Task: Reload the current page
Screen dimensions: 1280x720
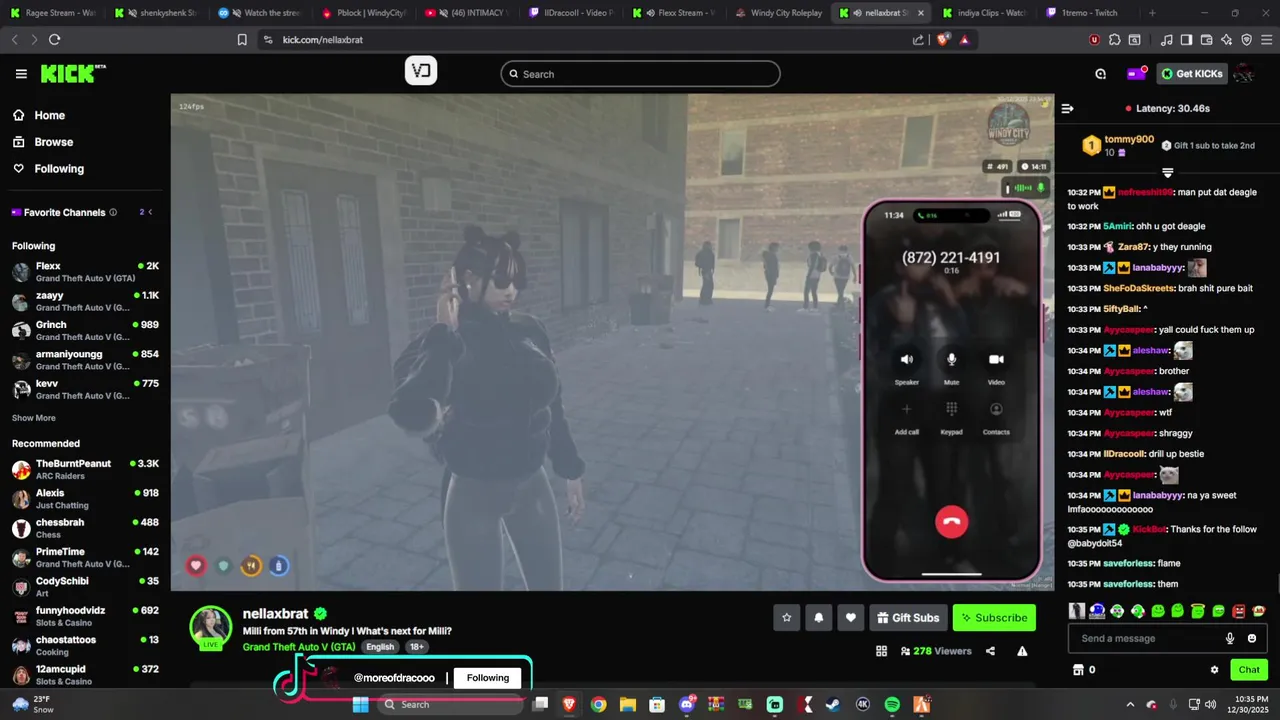Action: click(54, 40)
